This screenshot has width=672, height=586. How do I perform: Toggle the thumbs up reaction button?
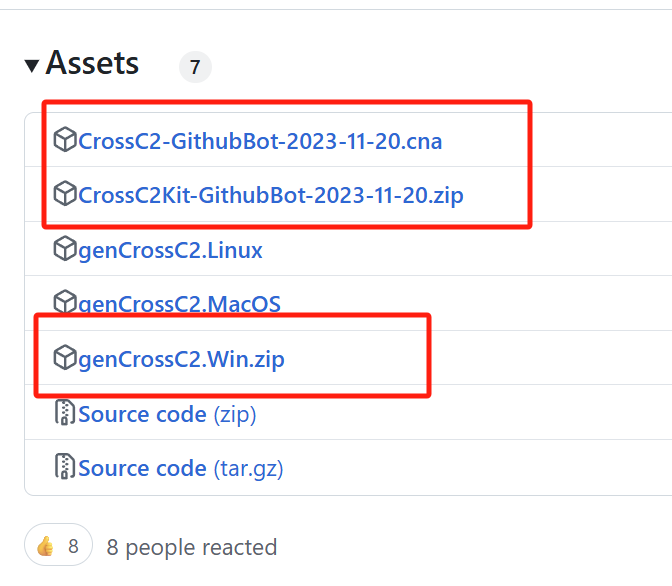tap(58, 545)
